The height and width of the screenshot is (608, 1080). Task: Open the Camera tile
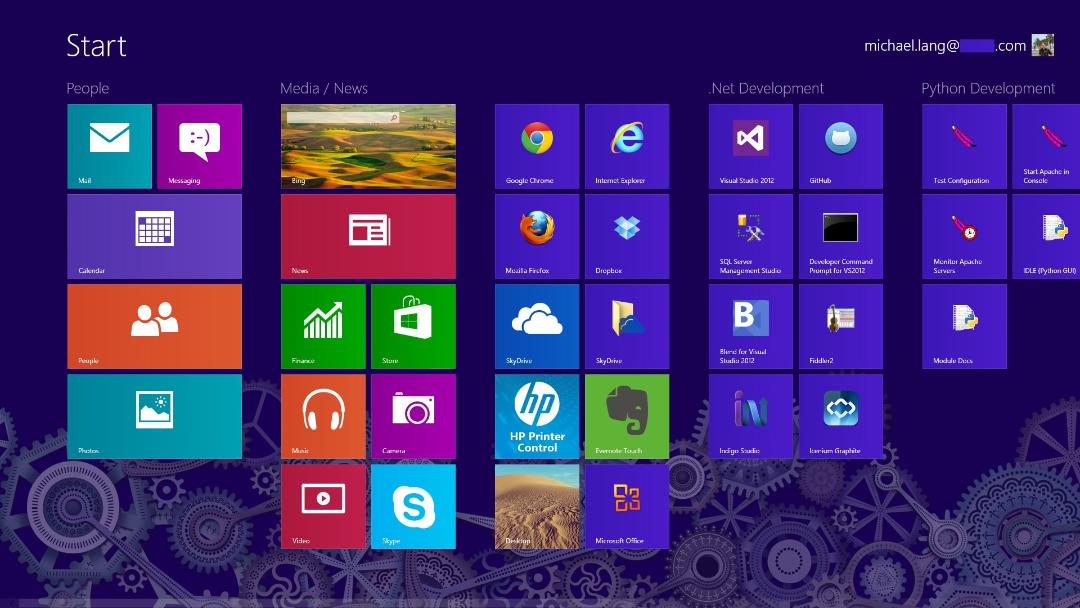click(x=413, y=417)
